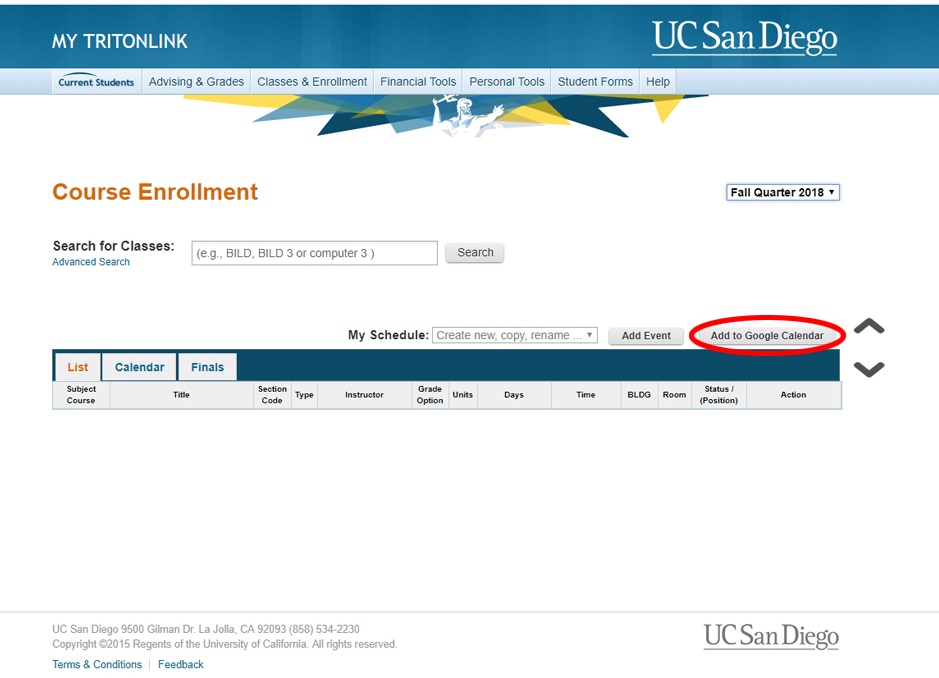Select the List view tab

(x=77, y=367)
